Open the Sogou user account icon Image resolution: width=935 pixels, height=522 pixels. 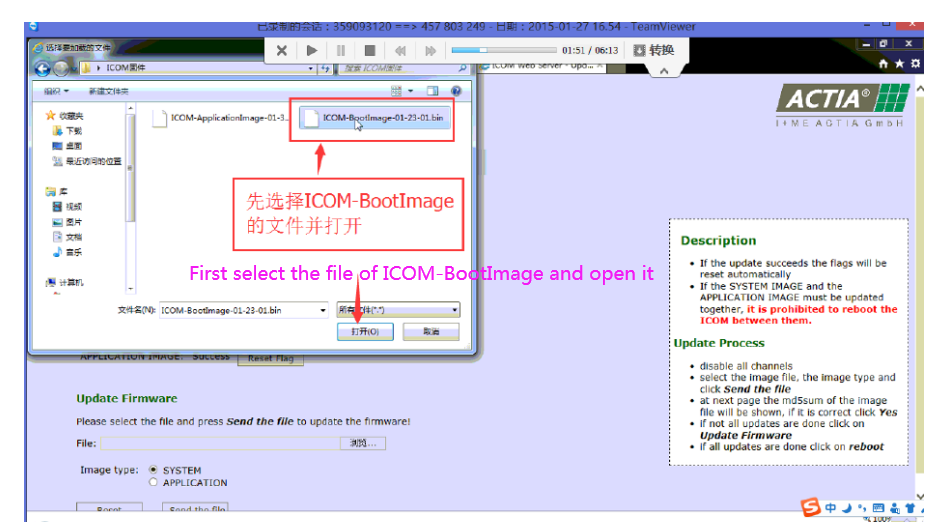894,508
